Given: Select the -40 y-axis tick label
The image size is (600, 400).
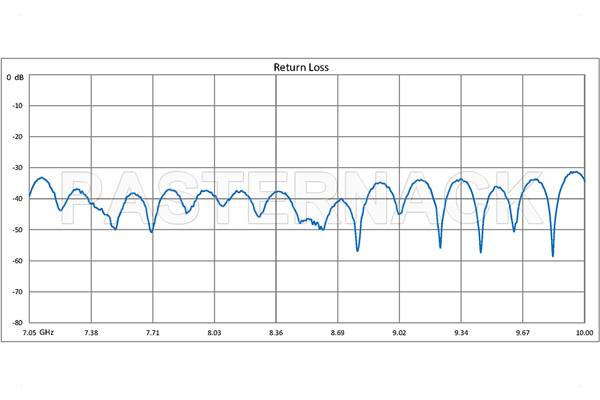Looking at the screenshot, I should click(x=17, y=199).
